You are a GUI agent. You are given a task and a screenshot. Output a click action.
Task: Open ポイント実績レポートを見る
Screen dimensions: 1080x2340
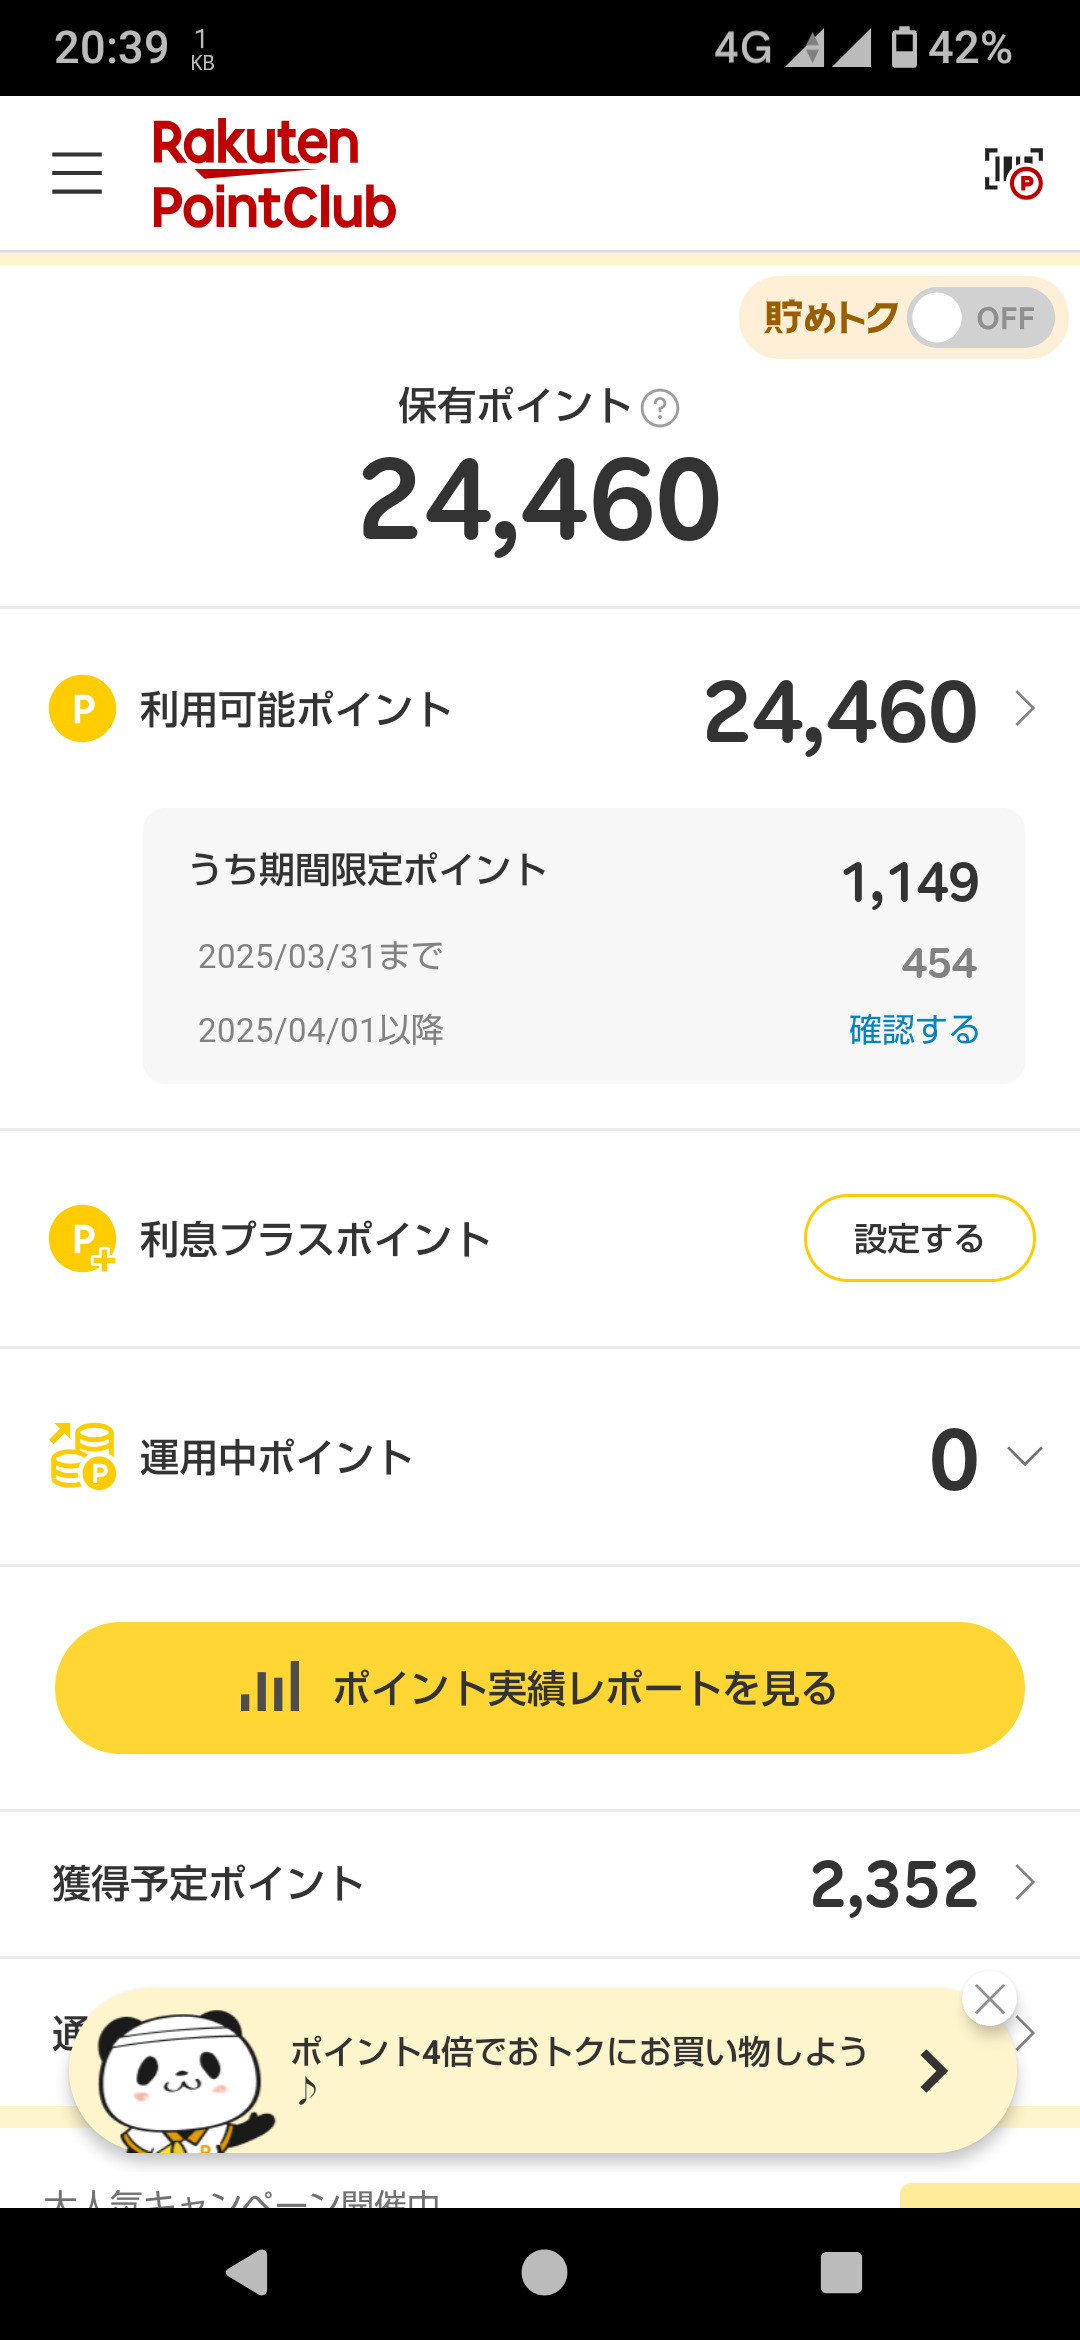tap(540, 1688)
